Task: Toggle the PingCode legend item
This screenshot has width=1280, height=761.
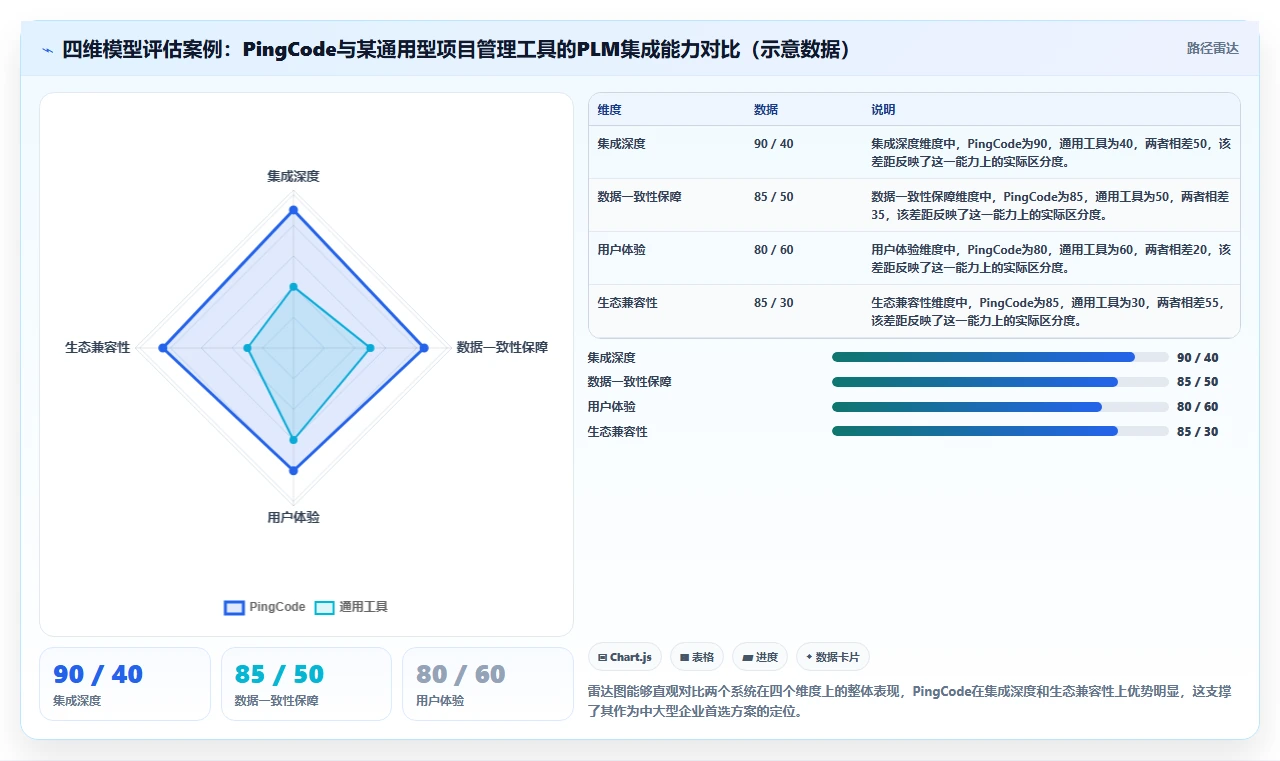Action: 265,607
